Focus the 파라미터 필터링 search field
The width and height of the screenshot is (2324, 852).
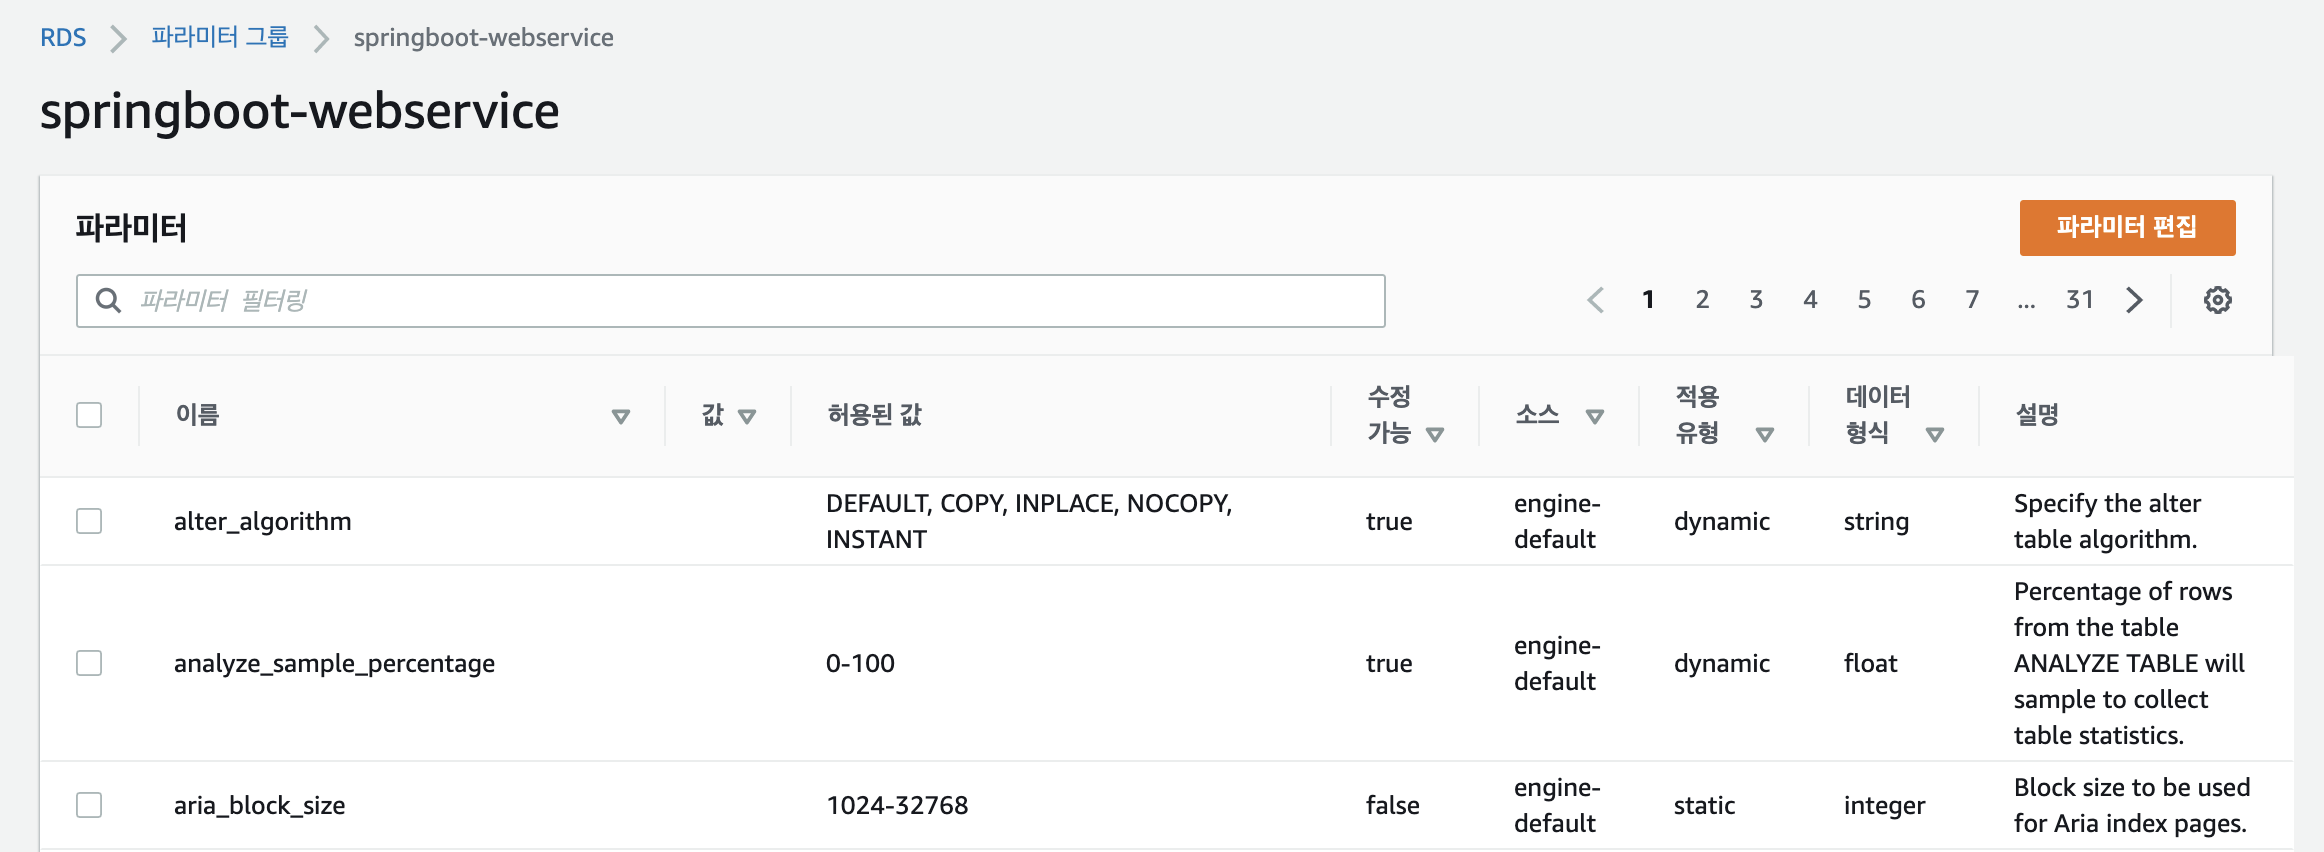coord(731,301)
